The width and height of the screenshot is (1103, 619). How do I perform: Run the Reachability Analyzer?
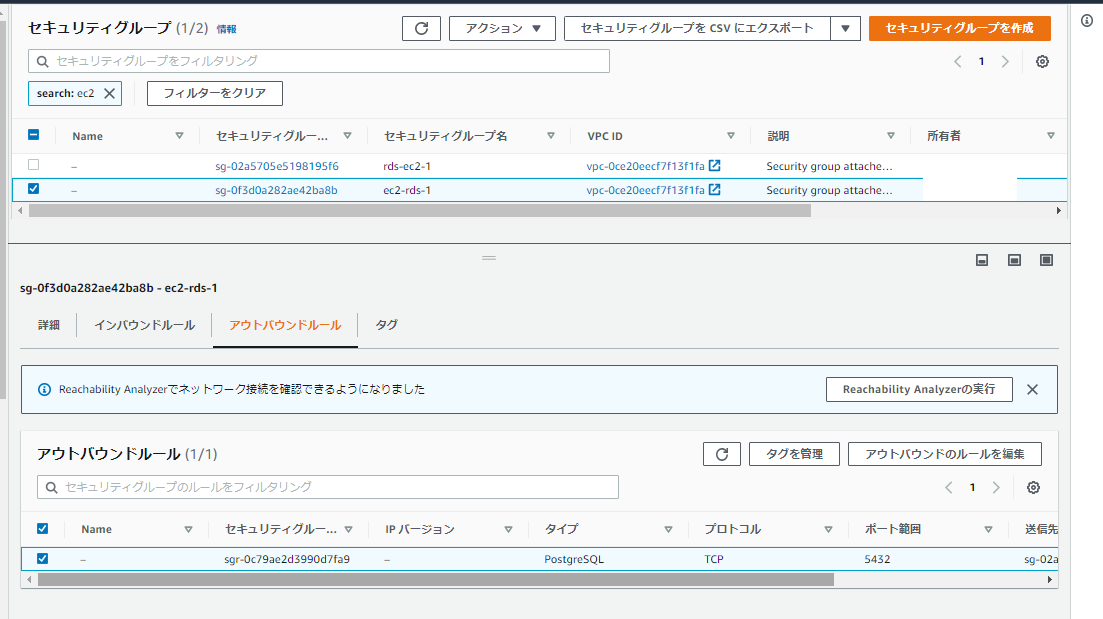tap(918, 389)
